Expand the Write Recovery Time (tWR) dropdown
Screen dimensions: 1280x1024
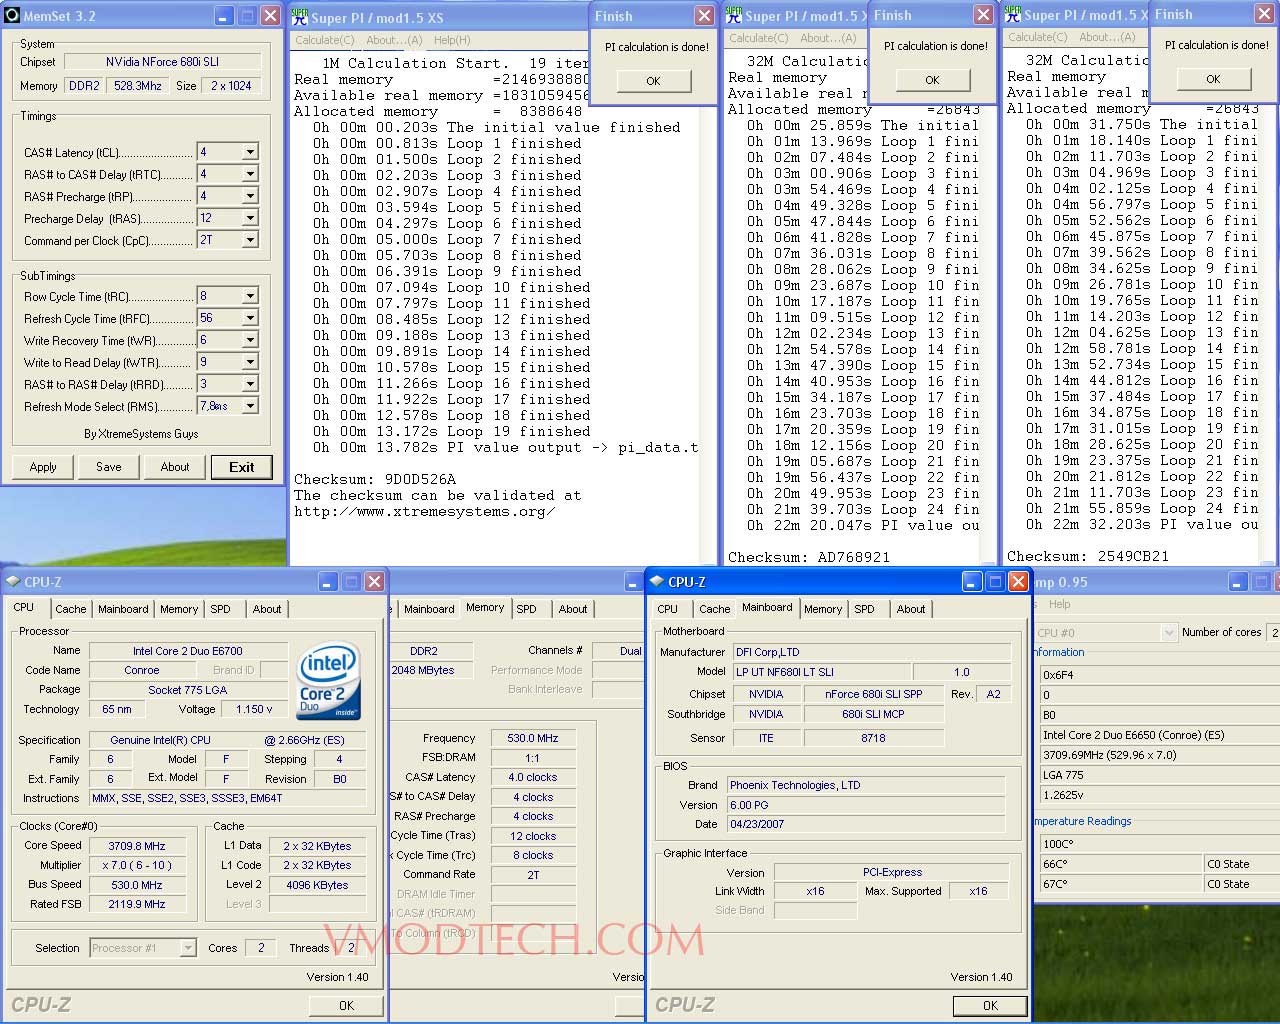[250, 340]
